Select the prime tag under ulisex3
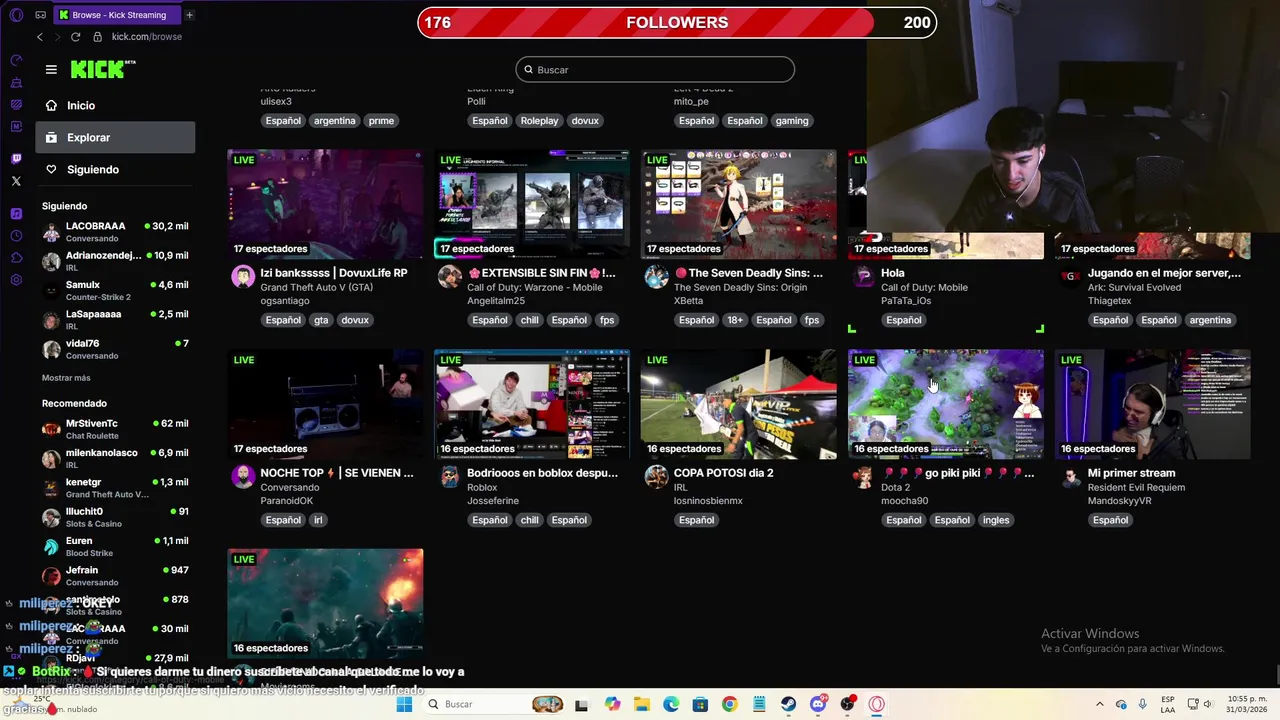The image size is (1280, 720). click(x=381, y=120)
